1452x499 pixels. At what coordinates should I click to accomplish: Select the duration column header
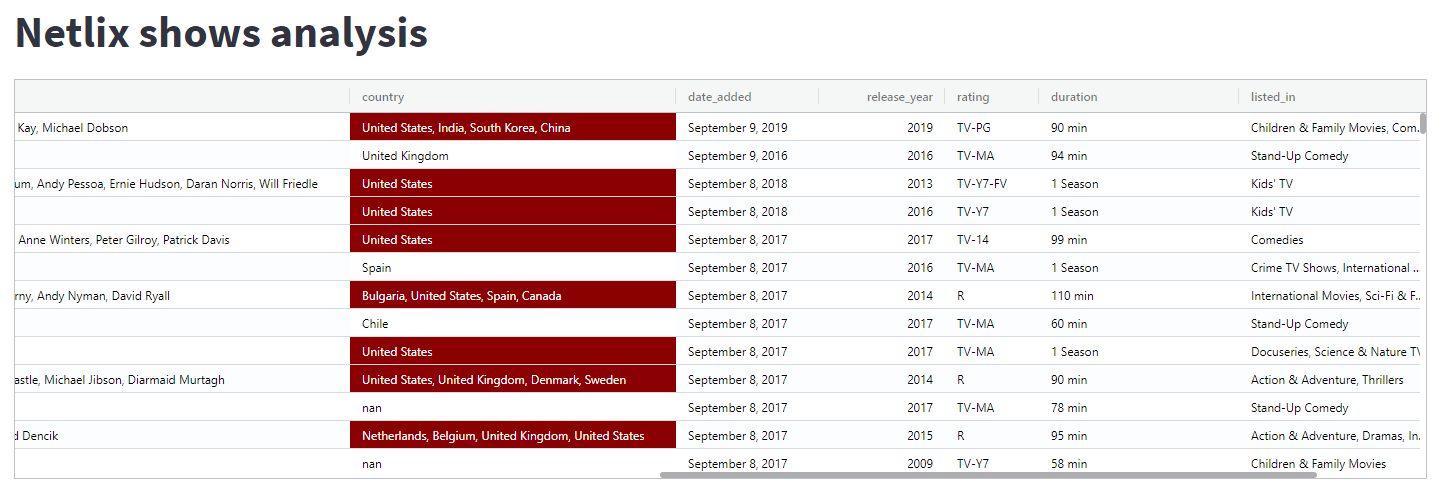click(1074, 97)
